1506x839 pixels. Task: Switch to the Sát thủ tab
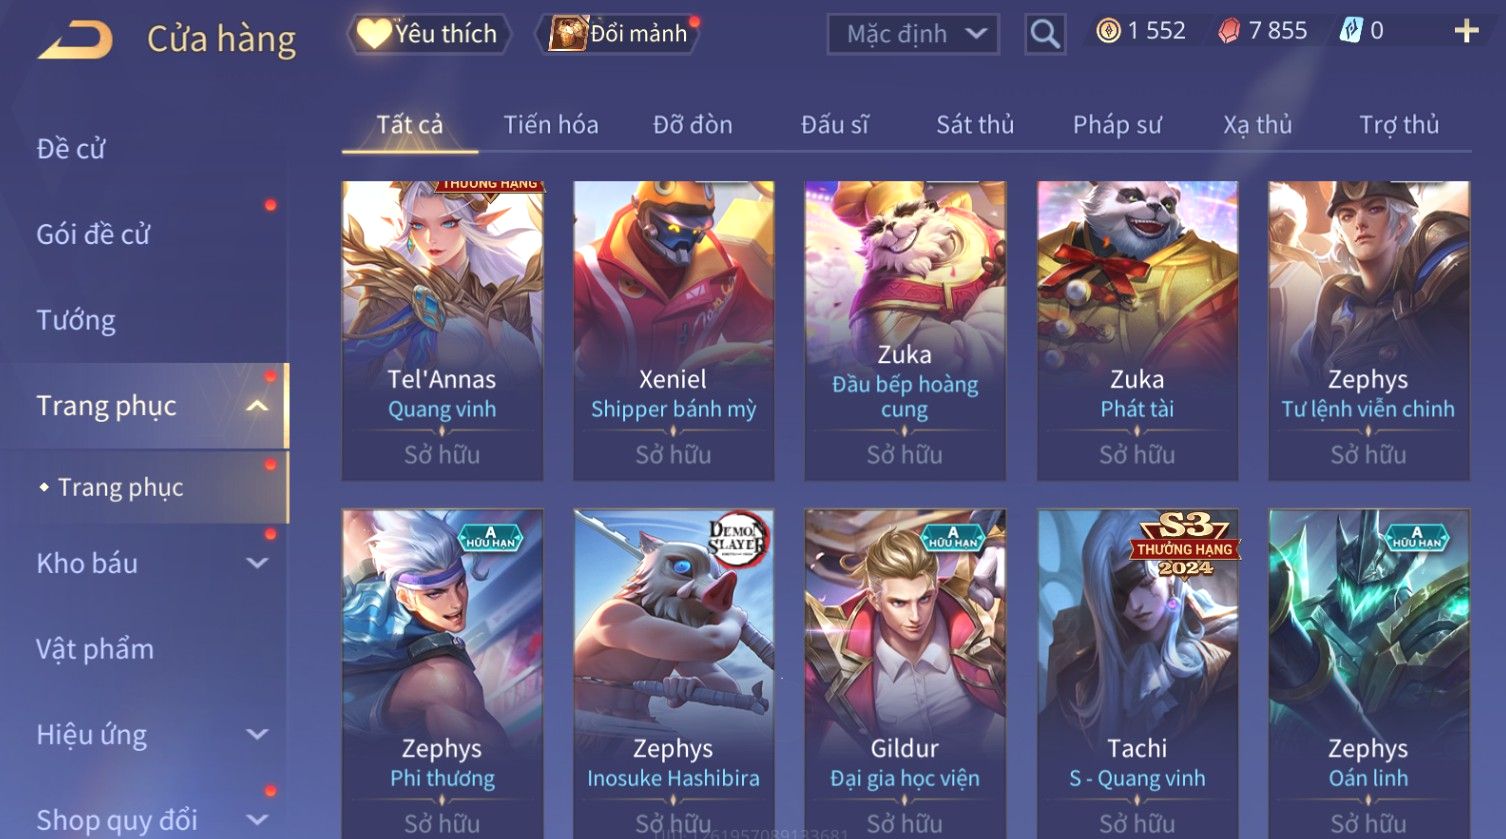pyautogui.click(x=975, y=125)
